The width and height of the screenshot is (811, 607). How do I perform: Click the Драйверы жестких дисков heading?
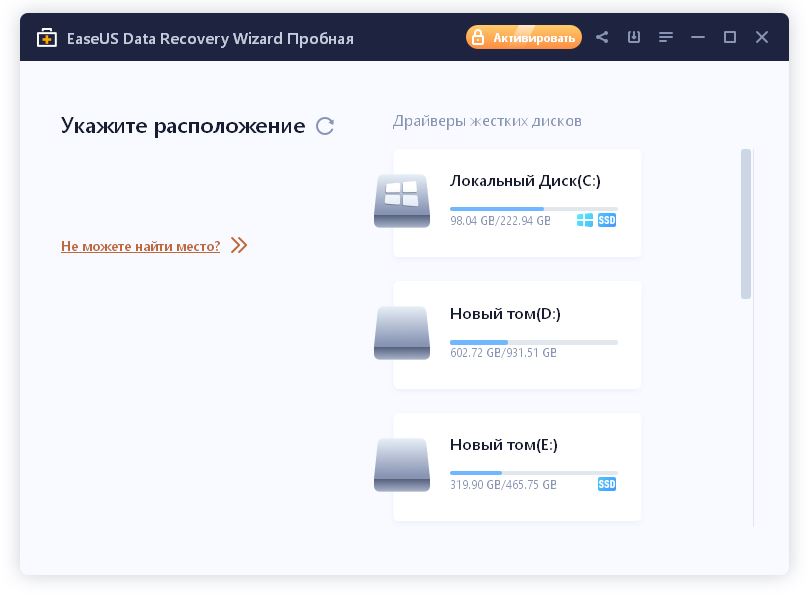click(x=487, y=122)
